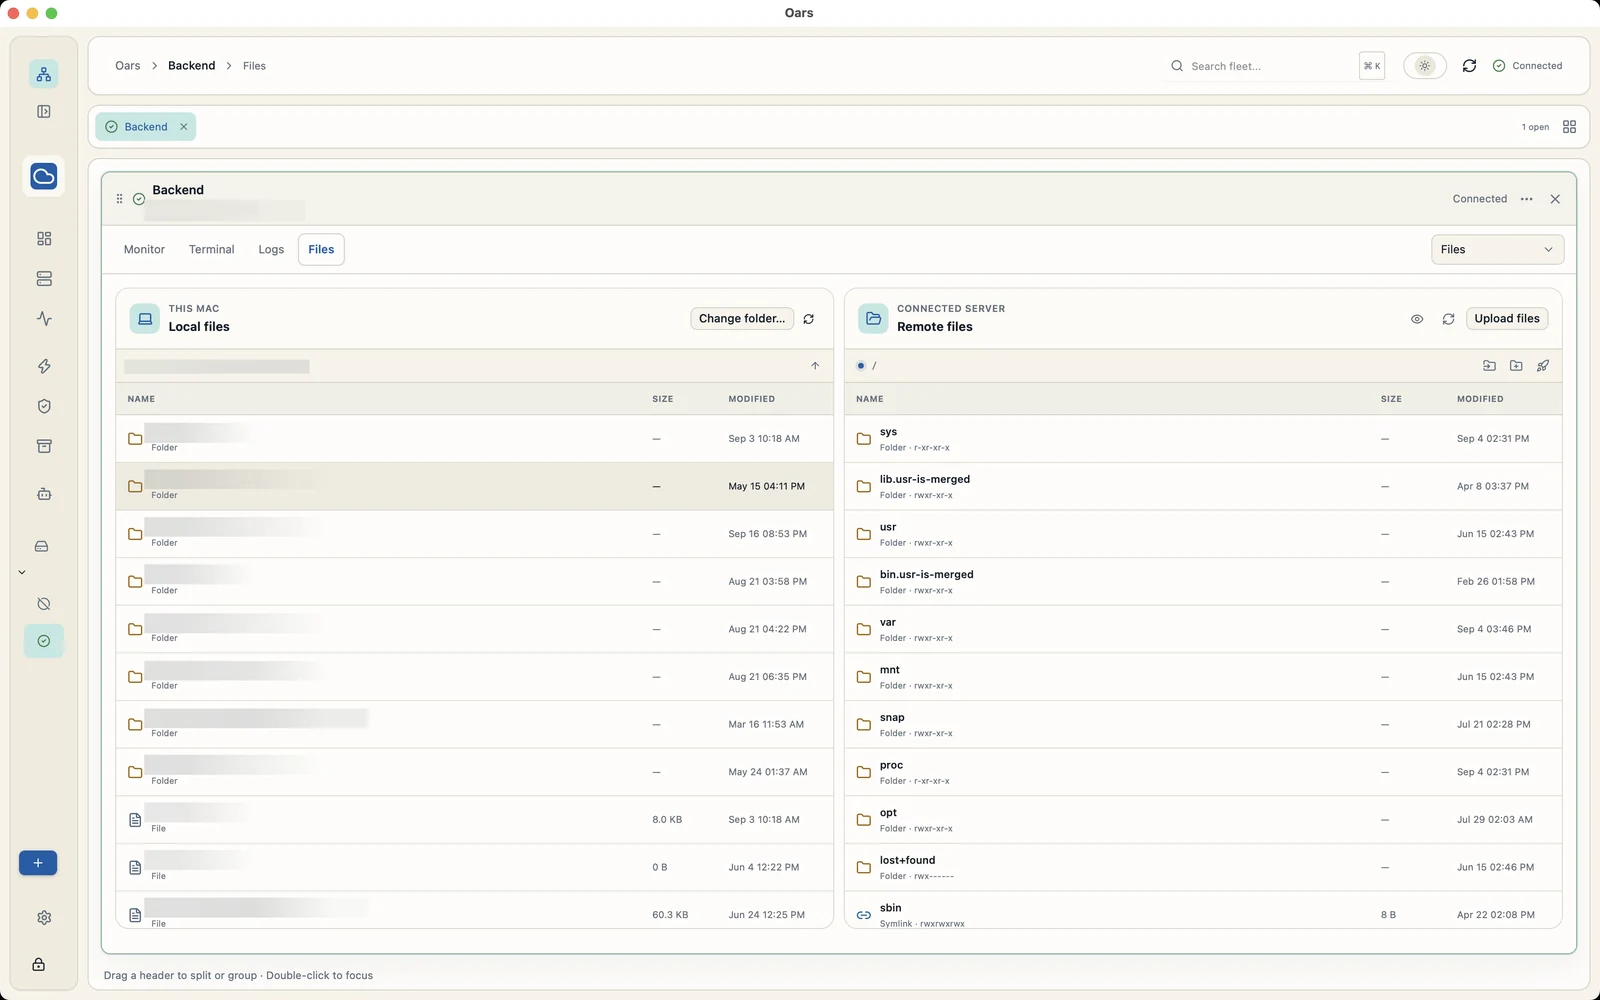Switch to the Terminal tab
1600x1000 pixels.
[211, 250]
